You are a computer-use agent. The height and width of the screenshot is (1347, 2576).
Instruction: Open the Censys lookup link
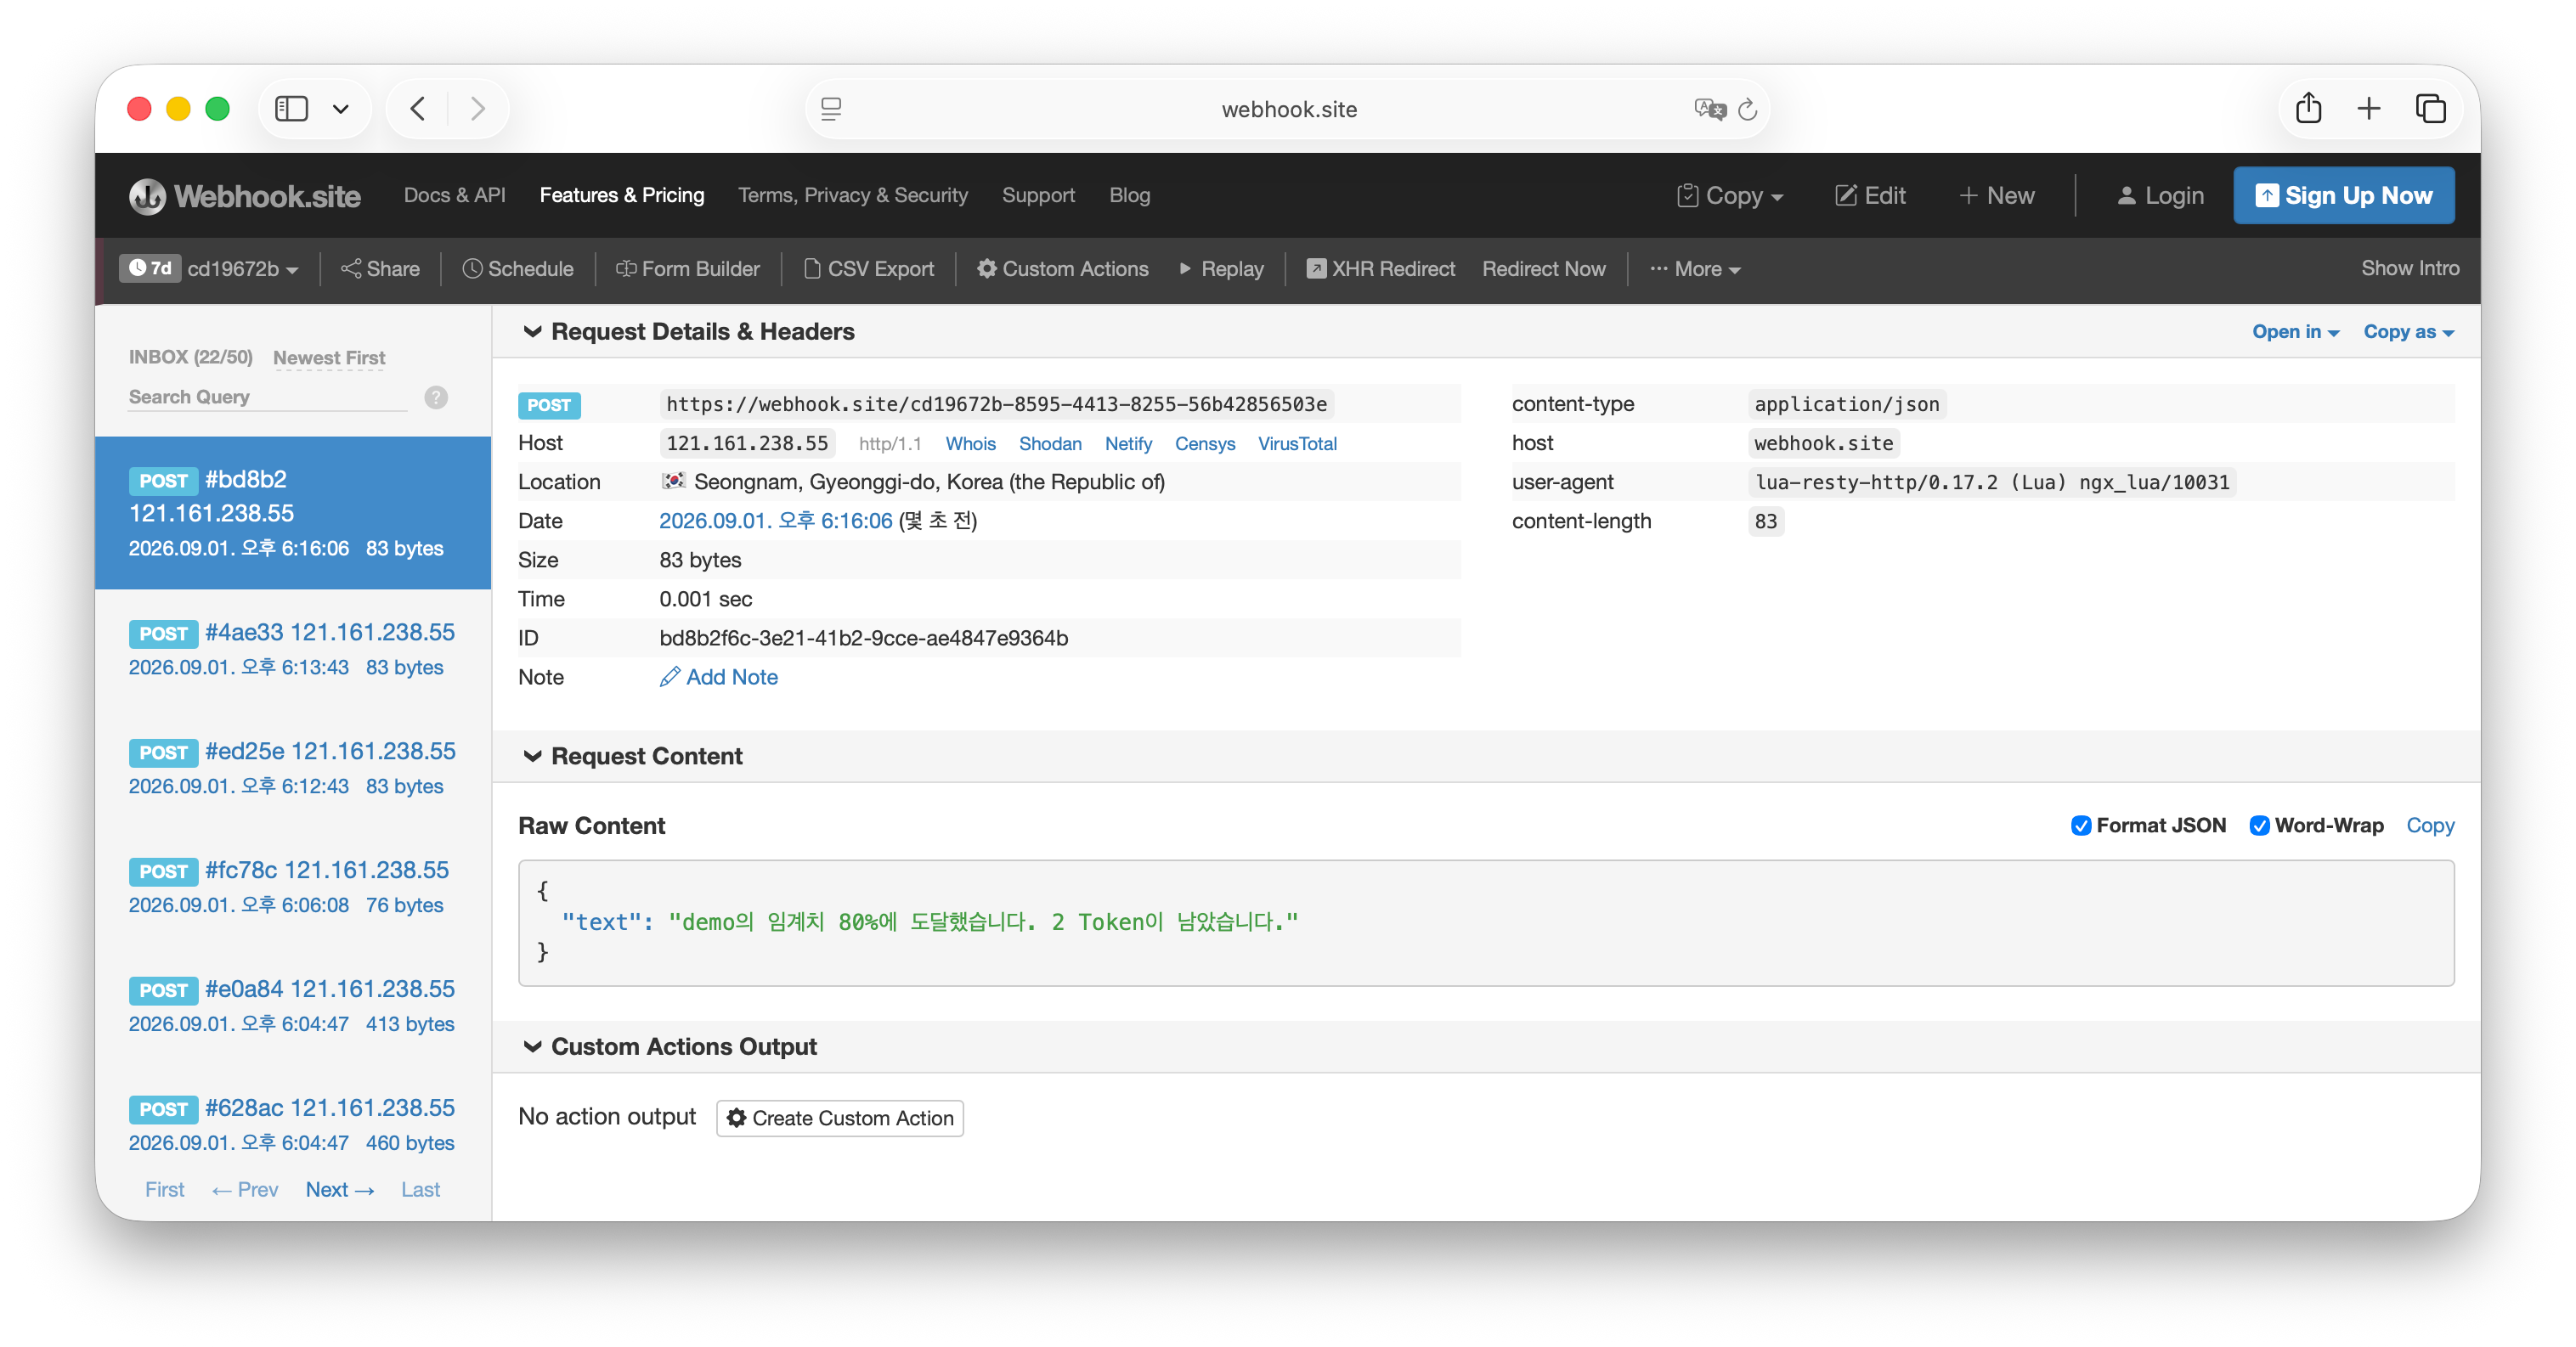click(x=1205, y=444)
